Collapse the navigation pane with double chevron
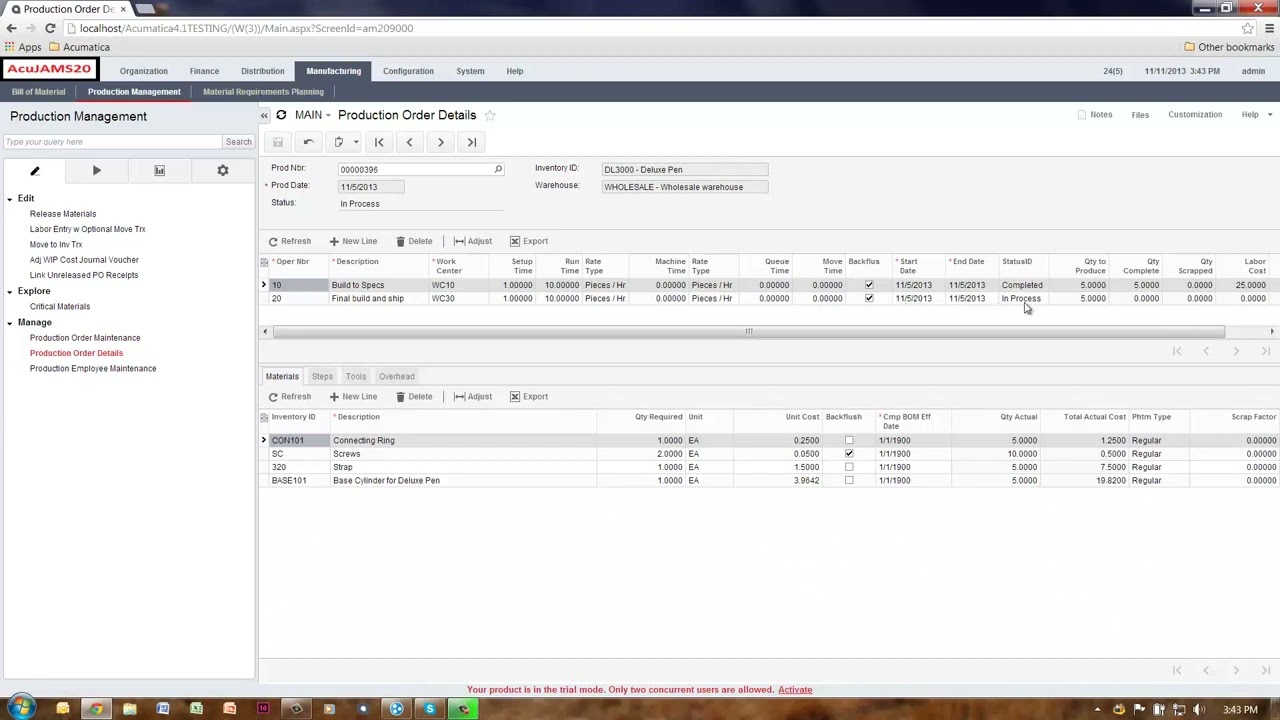 click(264, 116)
